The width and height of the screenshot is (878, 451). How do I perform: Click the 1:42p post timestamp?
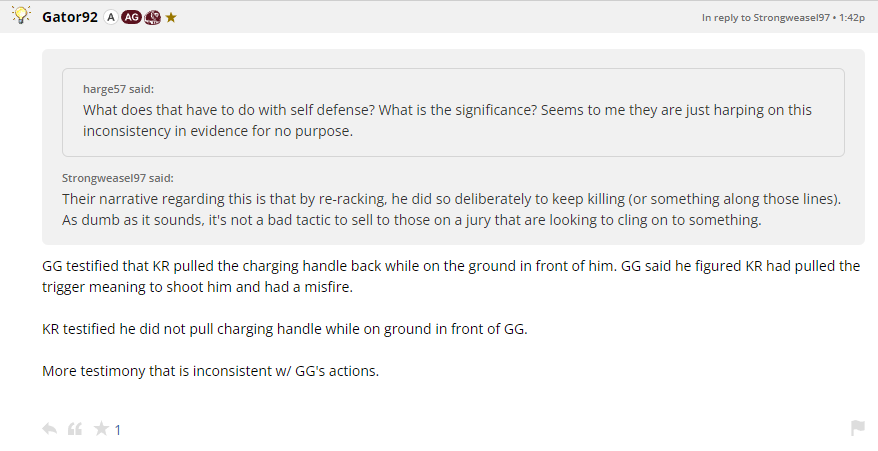855,18
